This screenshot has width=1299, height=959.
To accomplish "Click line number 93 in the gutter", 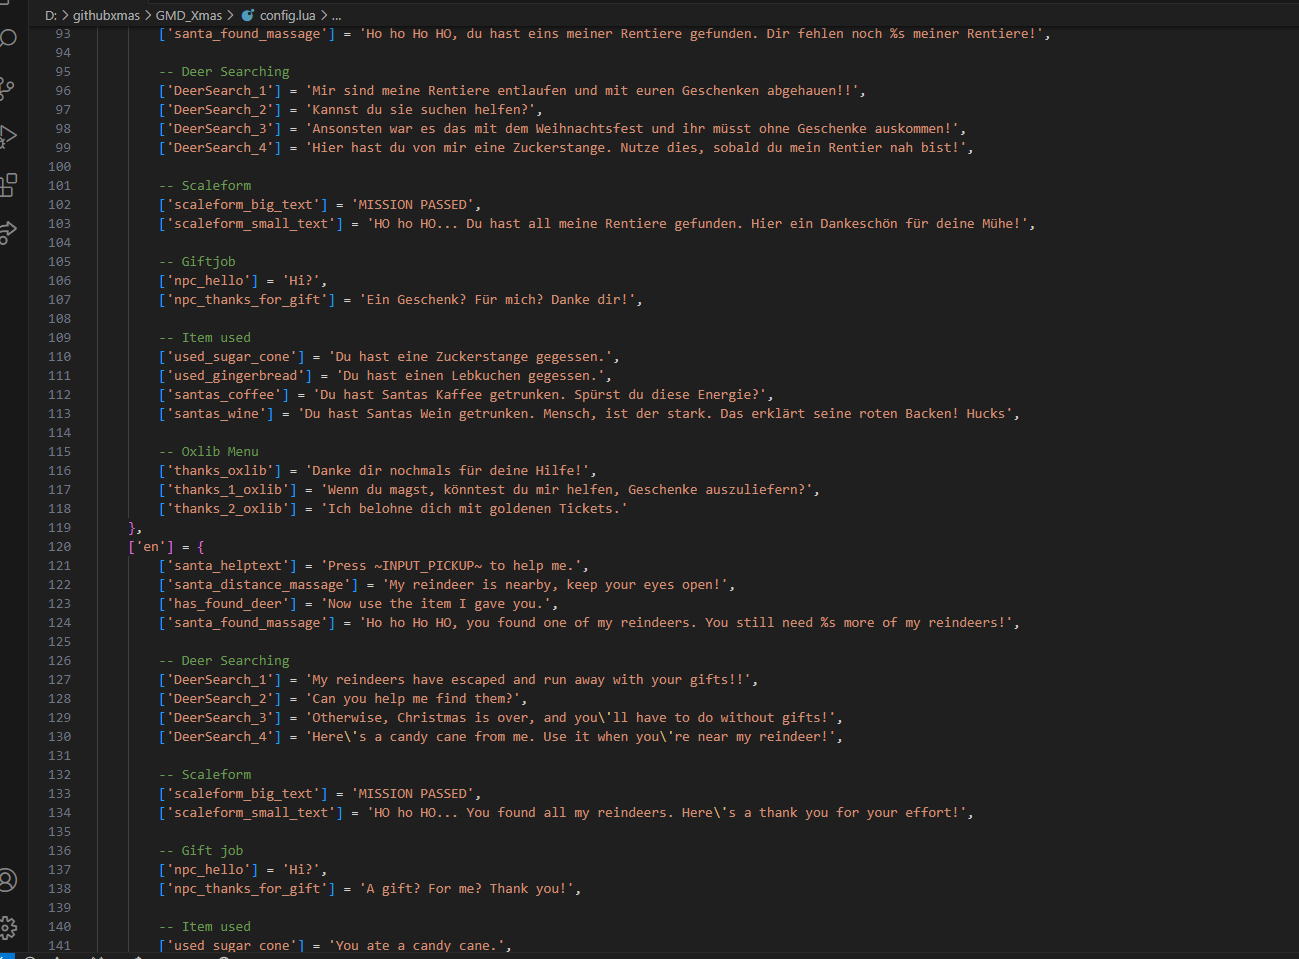I will point(63,34).
